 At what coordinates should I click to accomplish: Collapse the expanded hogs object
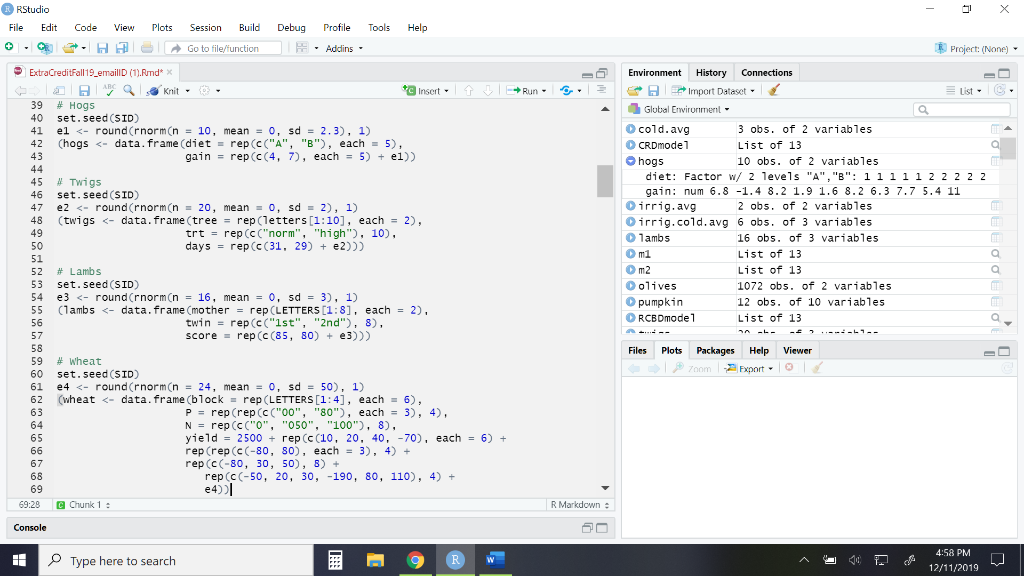coord(630,161)
